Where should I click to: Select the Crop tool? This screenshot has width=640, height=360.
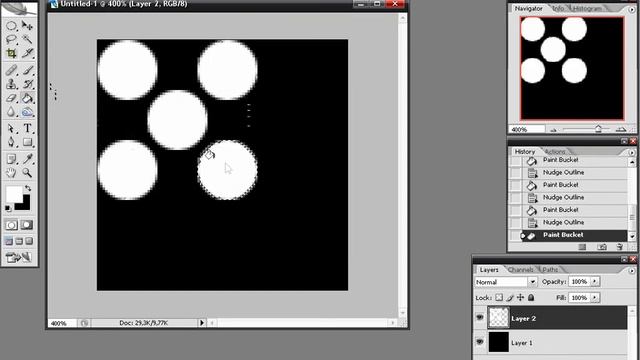(11, 53)
